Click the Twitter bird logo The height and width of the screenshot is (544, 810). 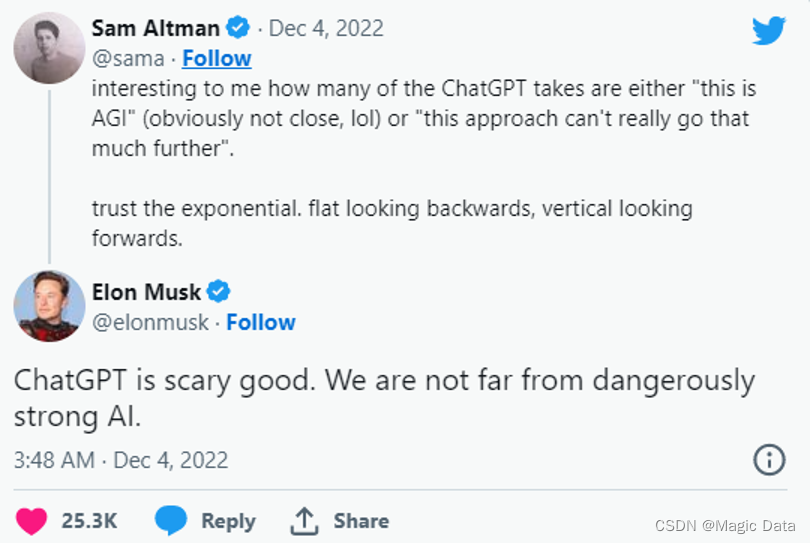pyautogui.click(x=768, y=31)
